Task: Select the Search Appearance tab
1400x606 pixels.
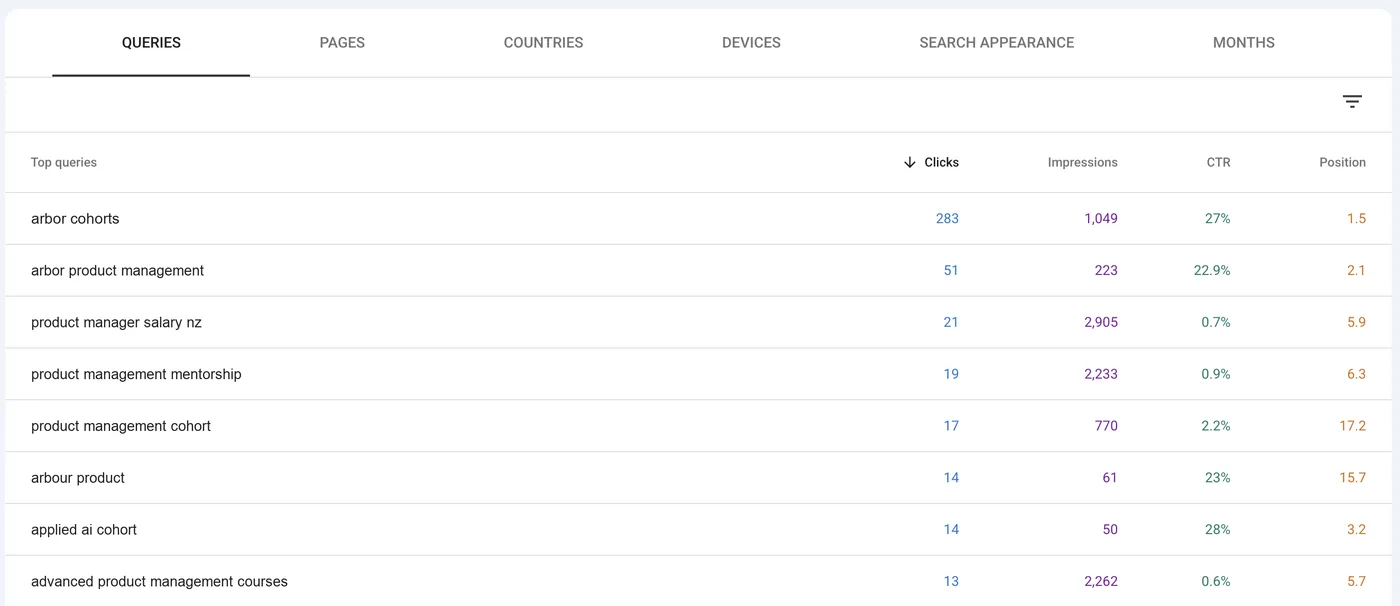Action: (x=997, y=43)
